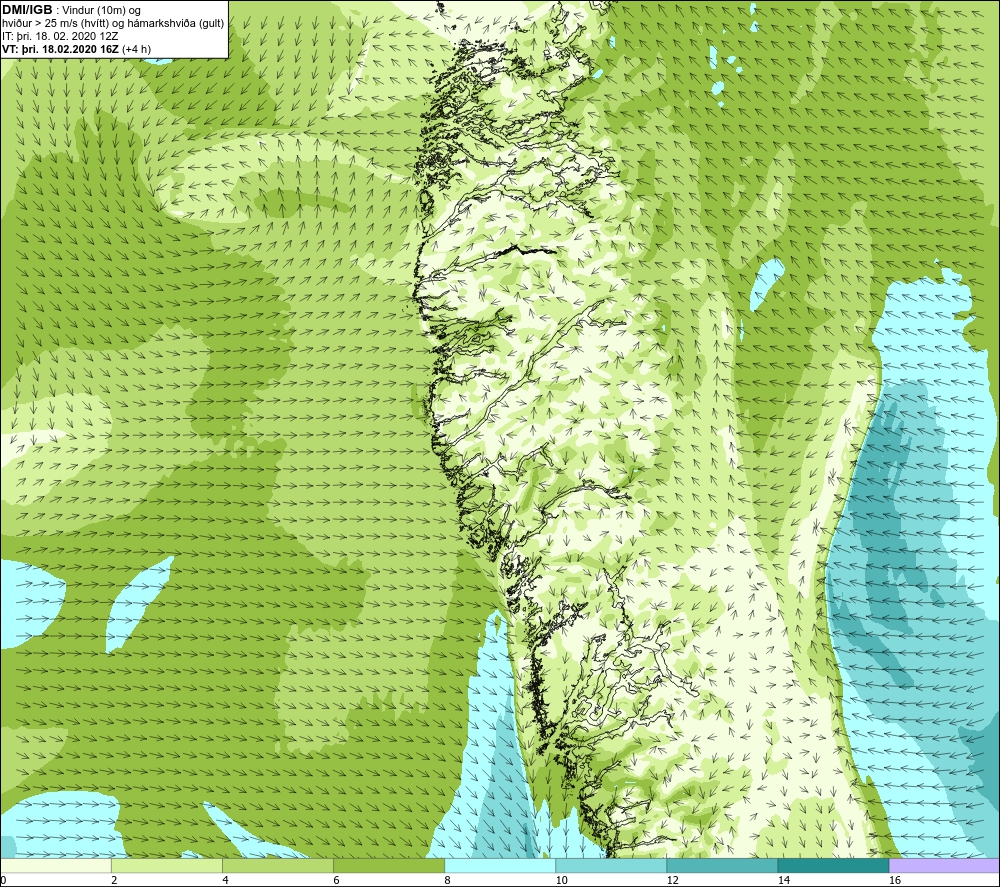Viewport: 1000px width, 887px height.
Task: Click the purple legend swatch above 16 m/s
Action: 944,865
